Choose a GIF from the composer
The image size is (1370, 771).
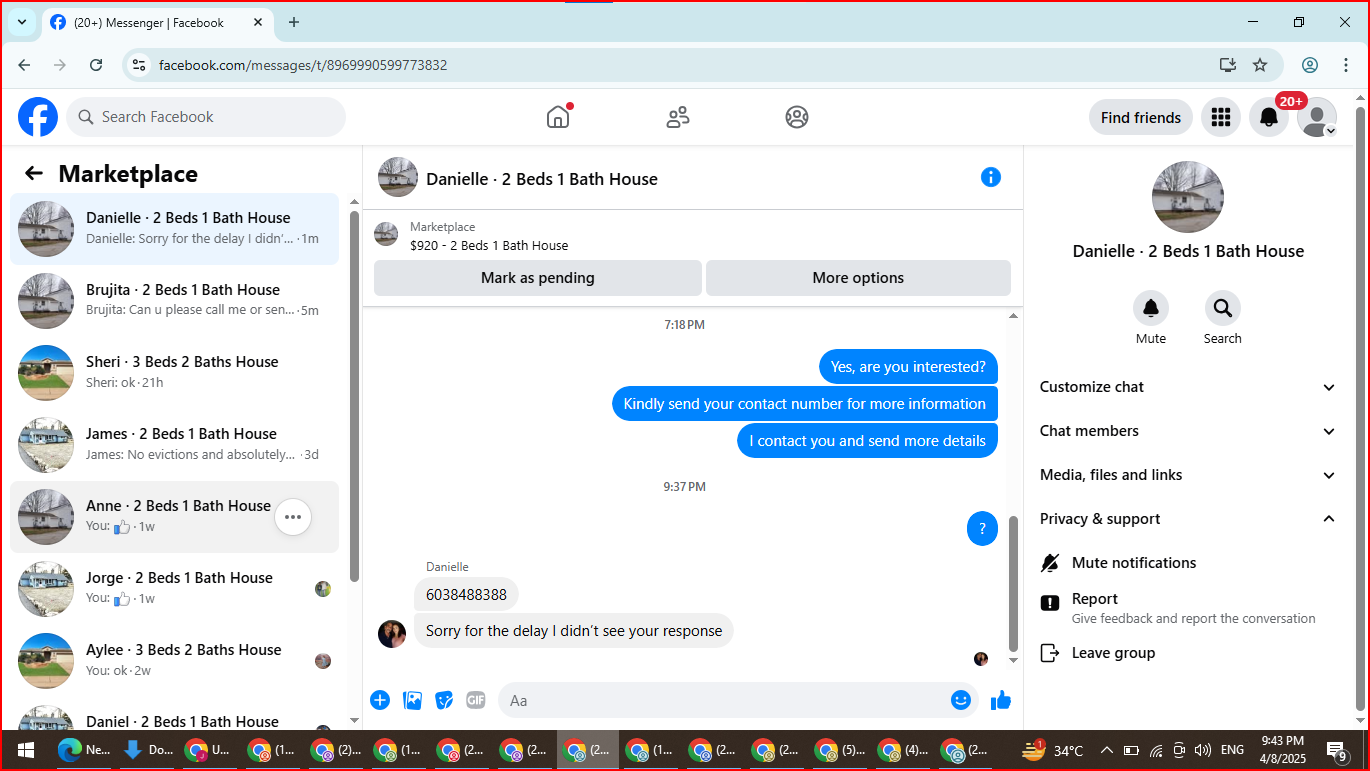pos(476,700)
